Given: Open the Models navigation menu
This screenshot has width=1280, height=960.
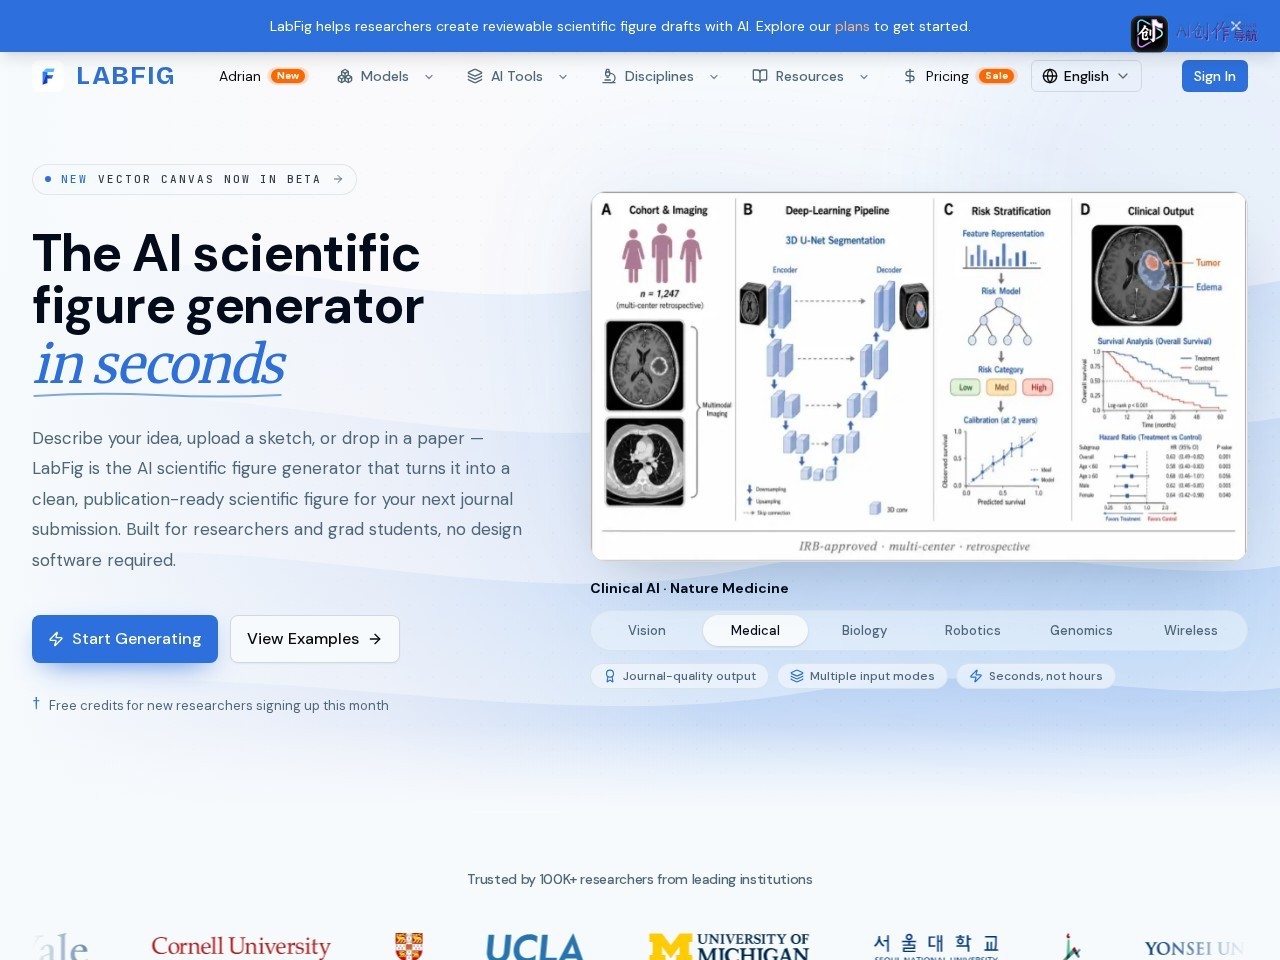Looking at the screenshot, I should coord(386,76).
